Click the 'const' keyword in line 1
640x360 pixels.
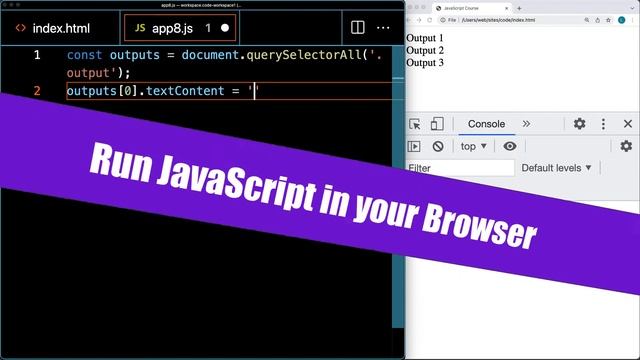tap(84, 55)
